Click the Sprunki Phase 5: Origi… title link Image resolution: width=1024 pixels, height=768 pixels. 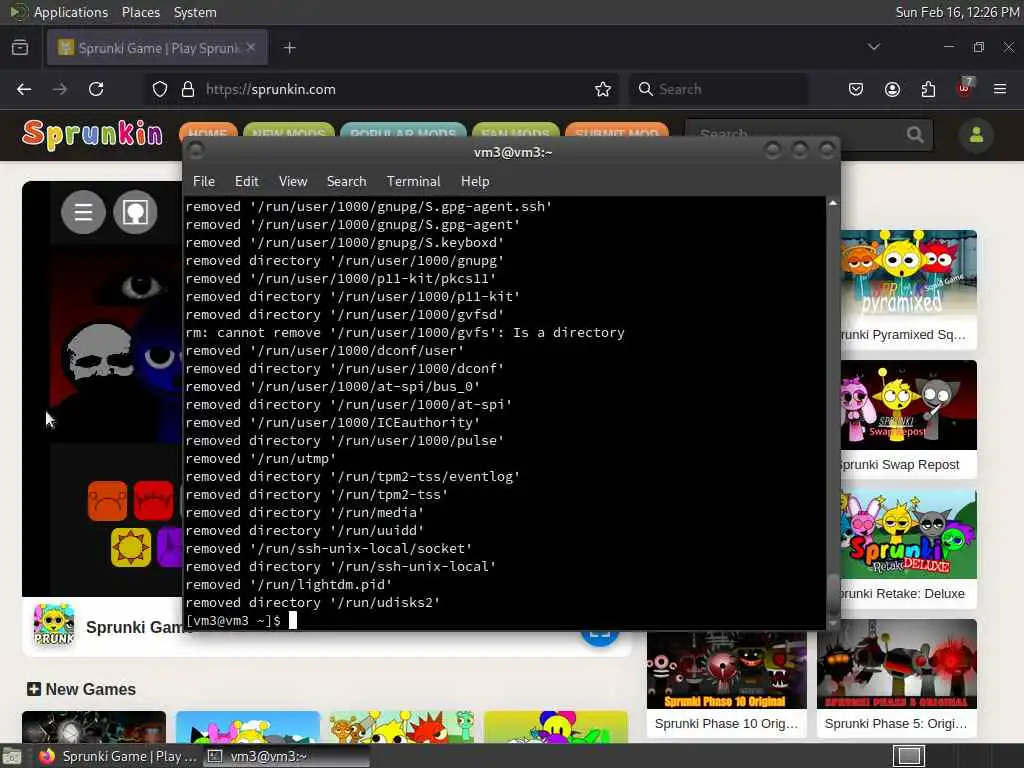tap(896, 724)
